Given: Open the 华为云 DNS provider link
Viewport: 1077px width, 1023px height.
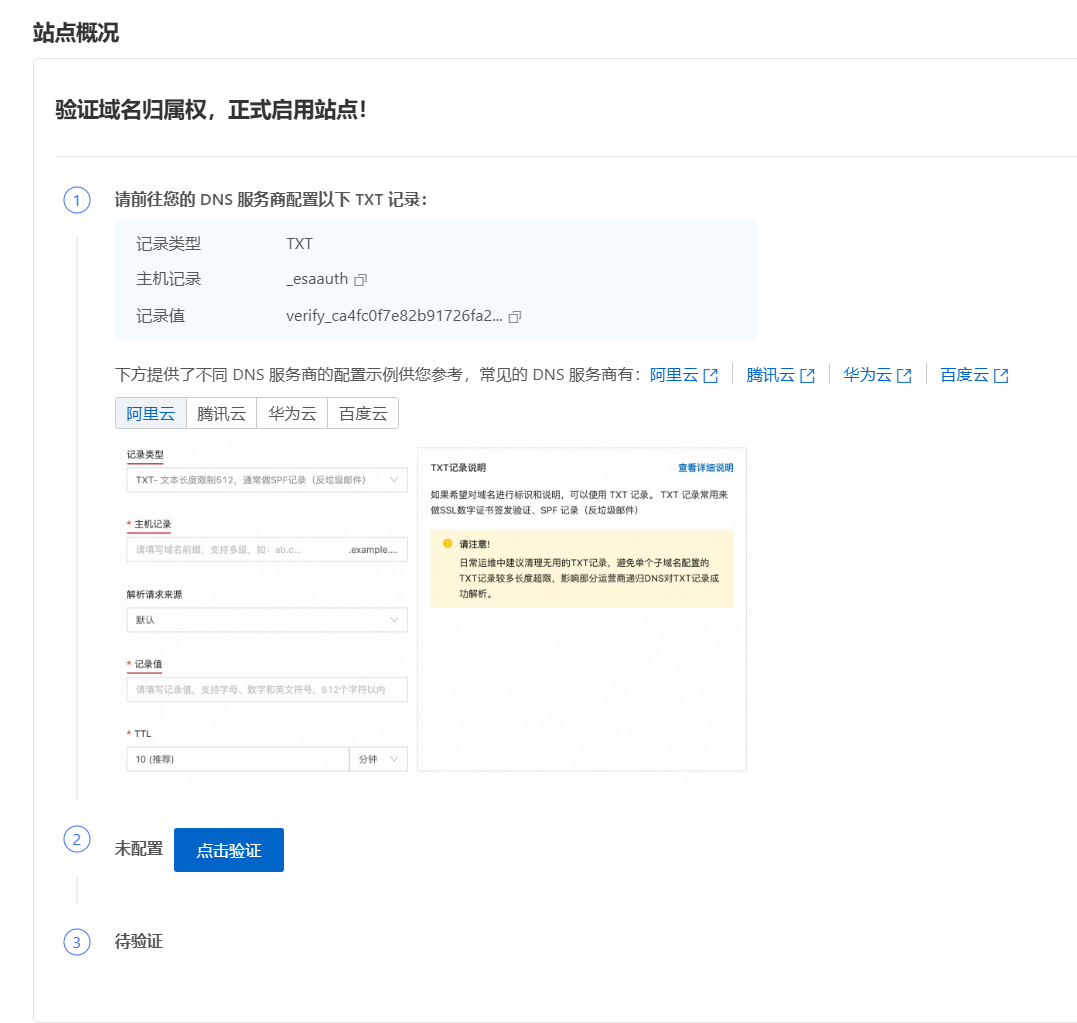Looking at the screenshot, I should (867, 375).
